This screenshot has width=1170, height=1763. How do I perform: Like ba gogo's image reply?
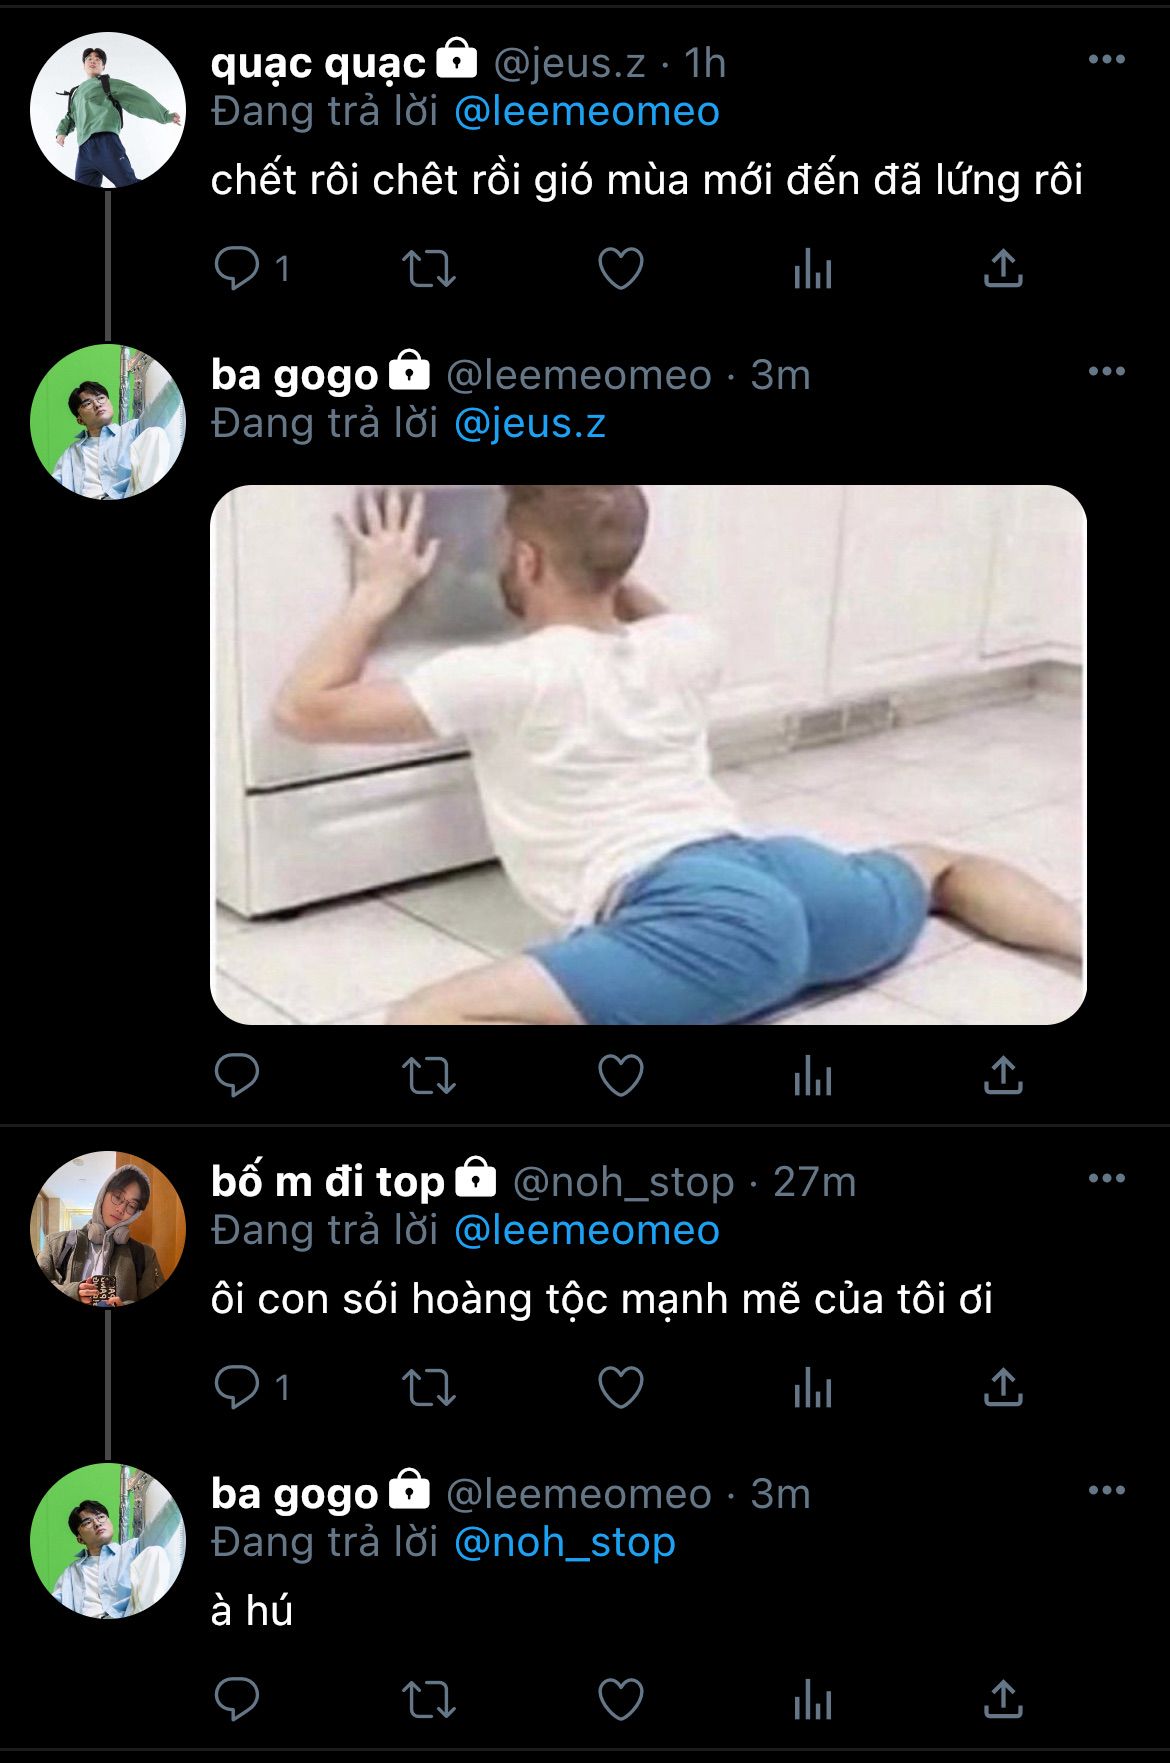[620, 1076]
